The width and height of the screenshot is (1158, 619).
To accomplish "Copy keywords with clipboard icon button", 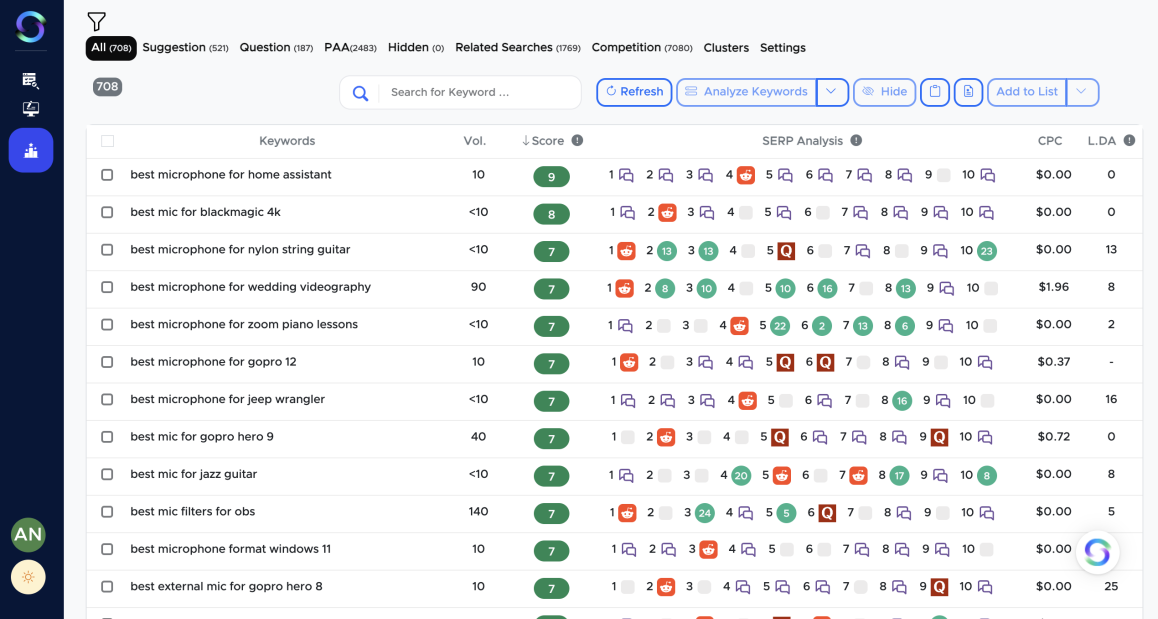I will [934, 92].
